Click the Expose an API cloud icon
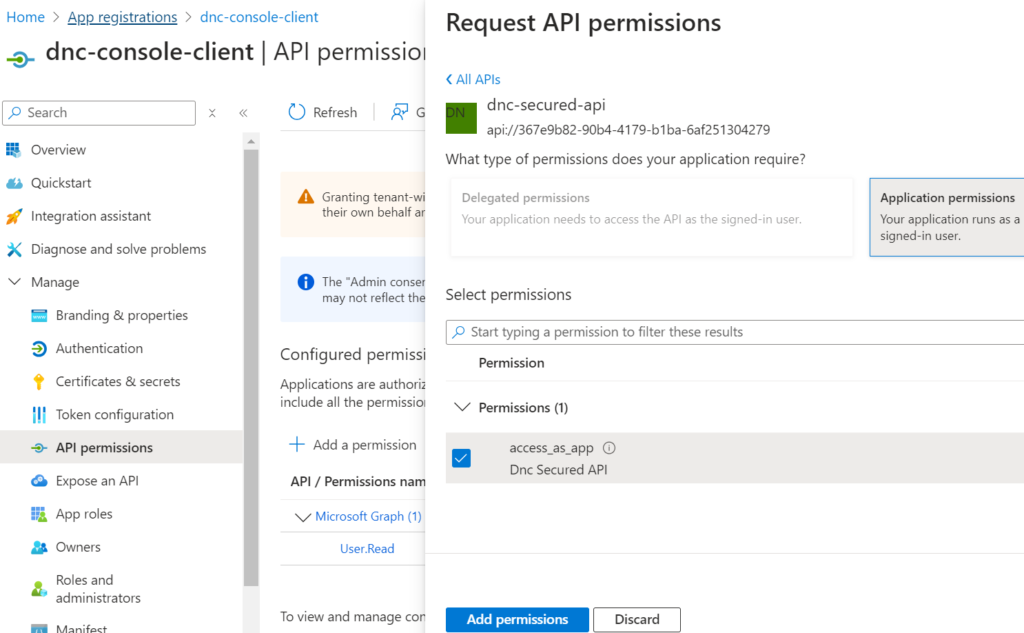1024x633 pixels. (x=39, y=481)
